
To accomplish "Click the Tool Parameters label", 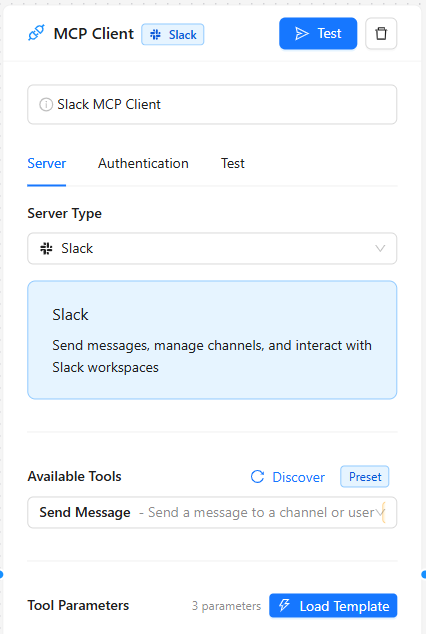I will pos(78,606).
